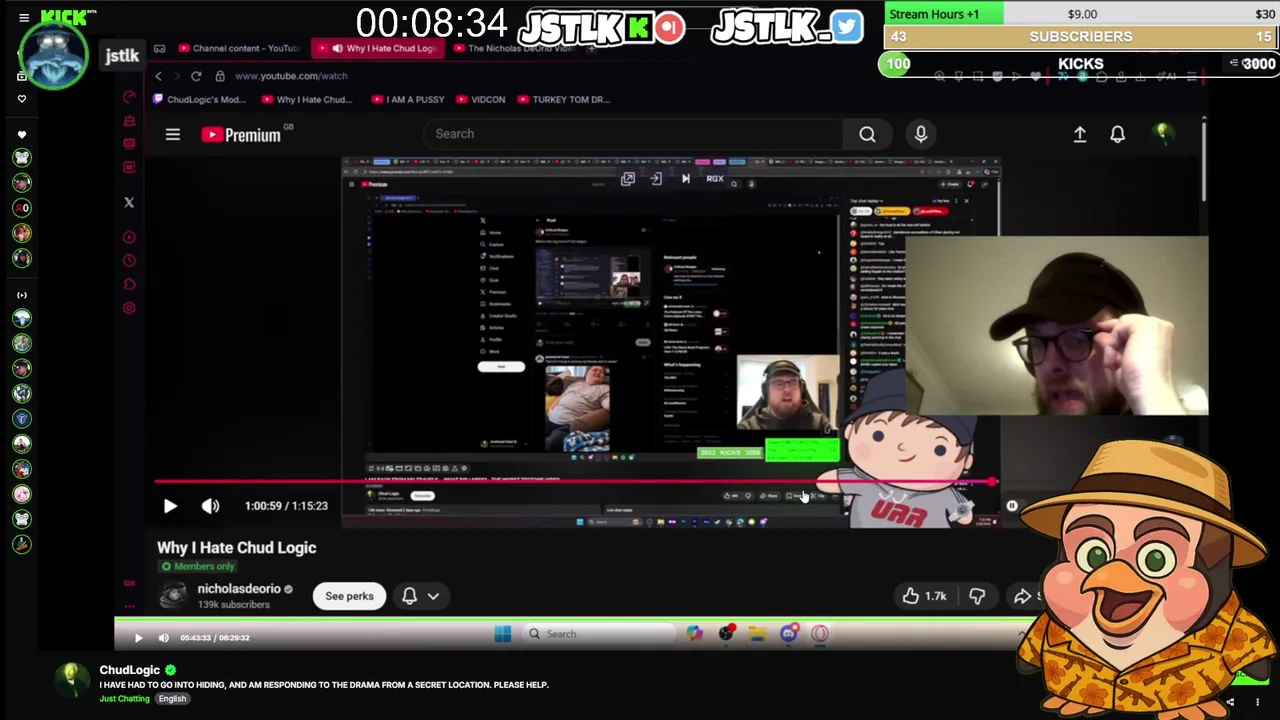
Task: Open the VIDCON bookmark
Action: coord(480,99)
